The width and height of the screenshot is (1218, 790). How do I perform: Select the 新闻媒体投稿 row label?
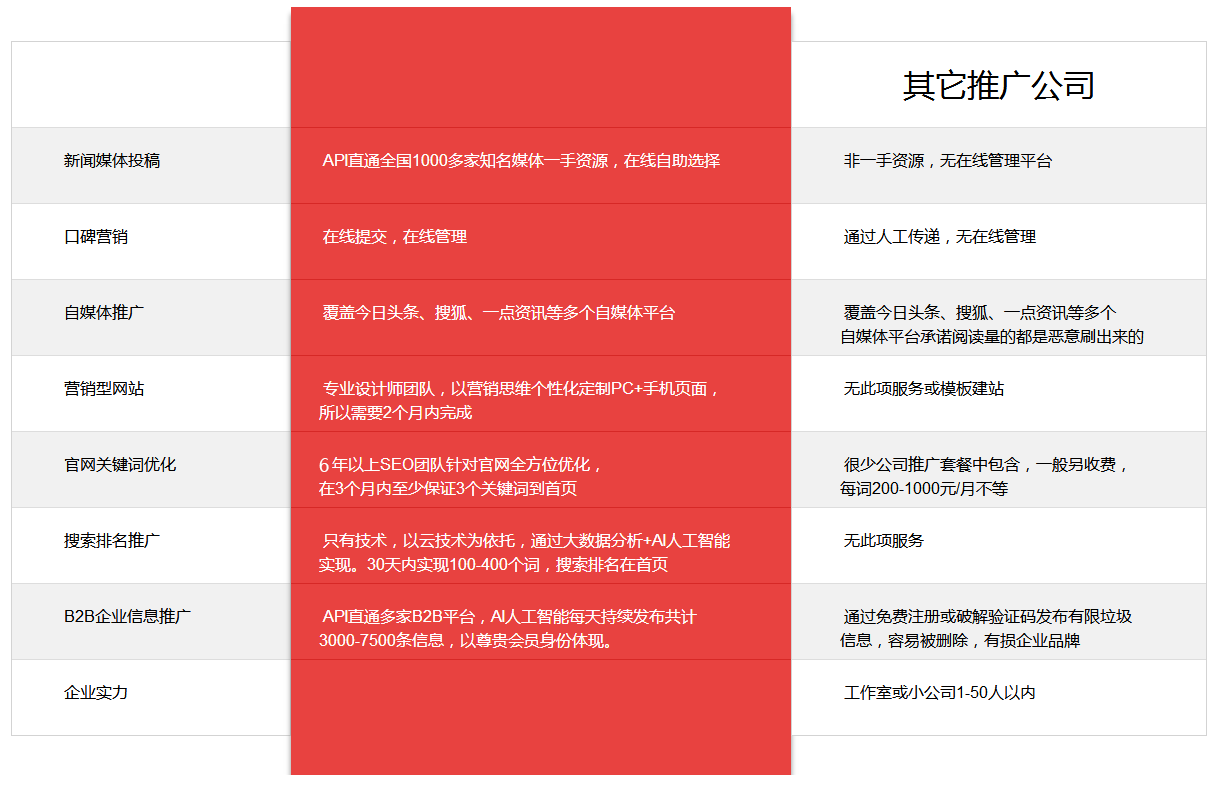point(112,161)
